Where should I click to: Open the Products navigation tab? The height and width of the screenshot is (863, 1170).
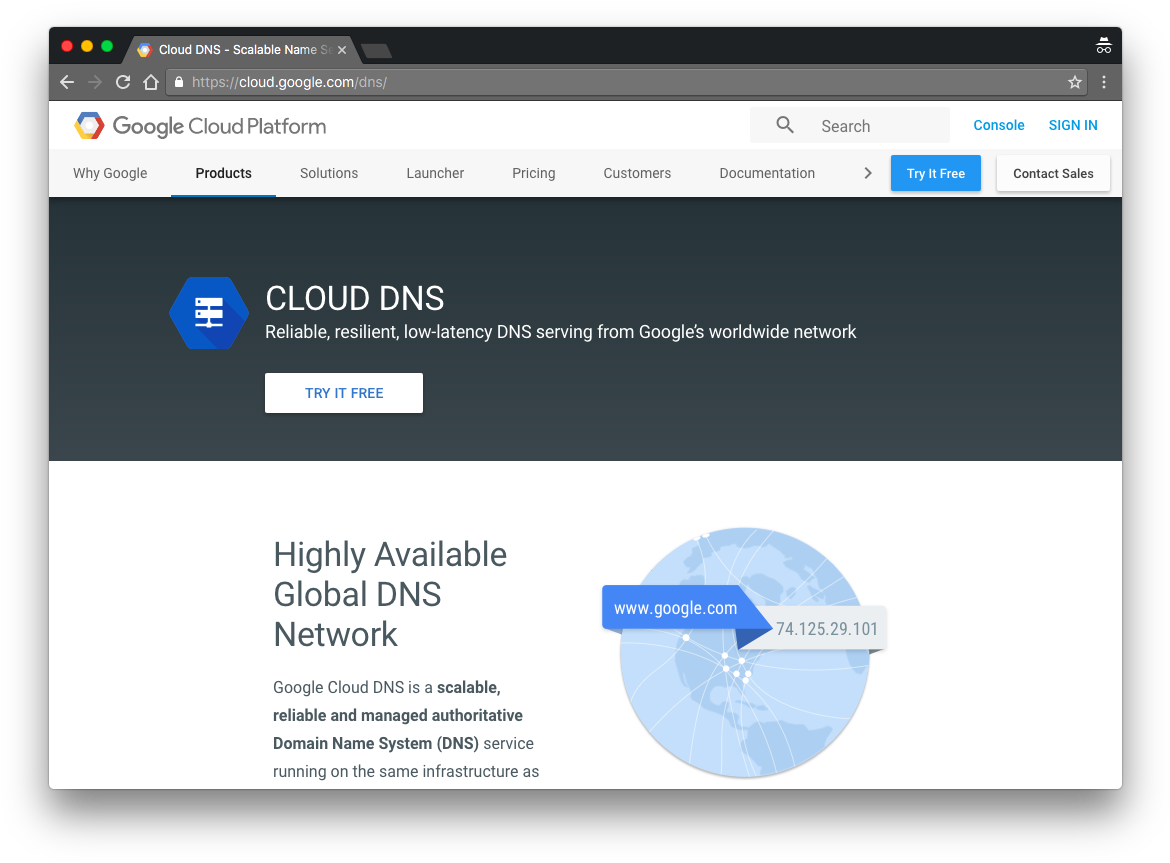click(x=223, y=173)
